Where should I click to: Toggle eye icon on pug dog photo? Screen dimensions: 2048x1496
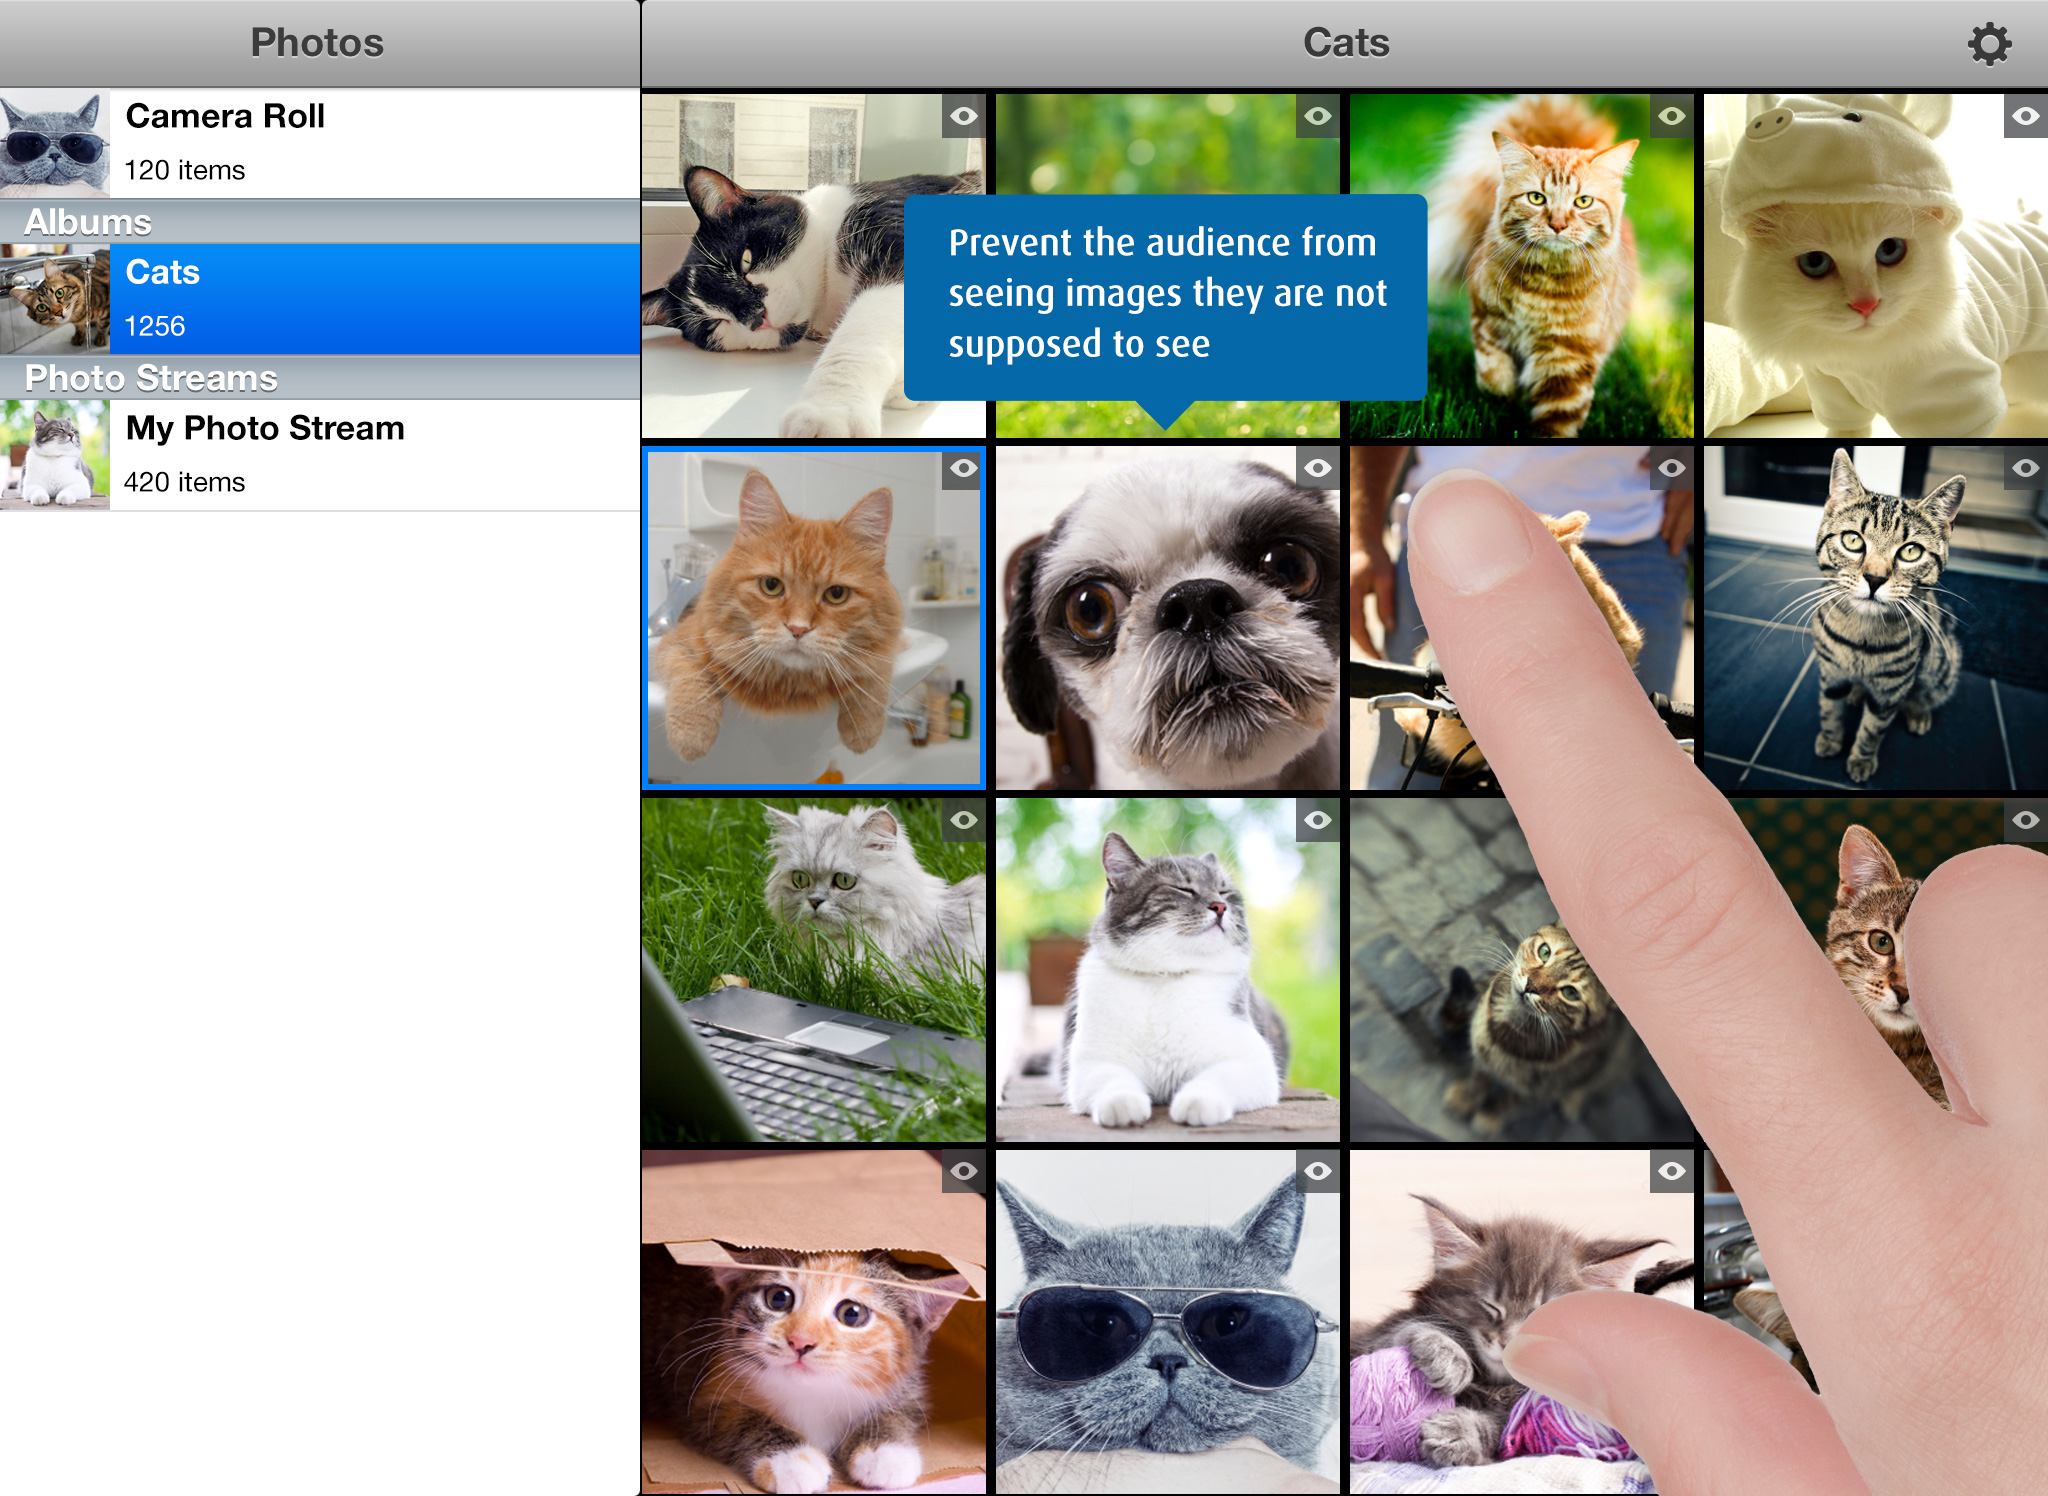click(1318, 468)
